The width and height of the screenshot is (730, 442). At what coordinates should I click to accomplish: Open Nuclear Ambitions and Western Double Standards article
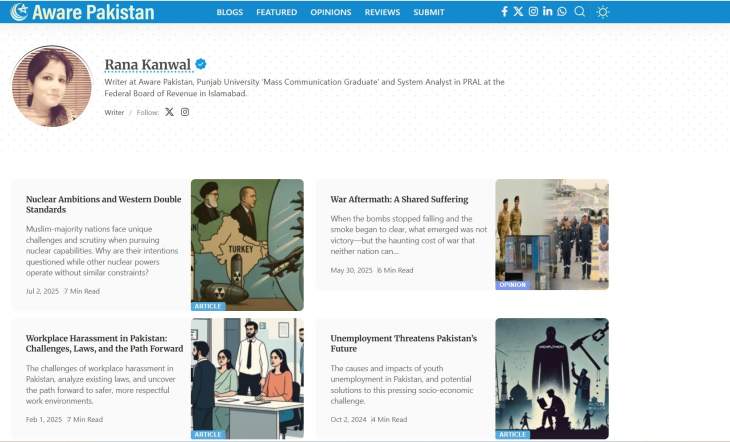(103, 204)
